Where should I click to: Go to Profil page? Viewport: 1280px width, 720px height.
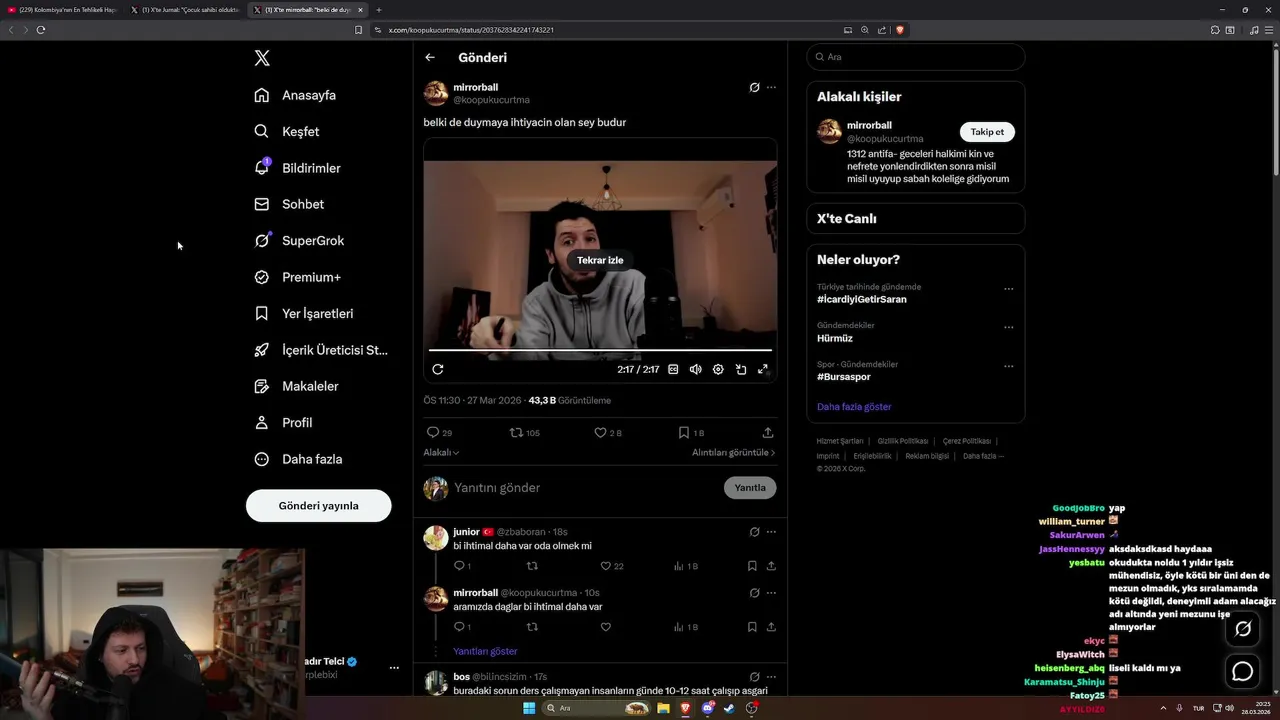pyautogui.click(x=283, y=423)
